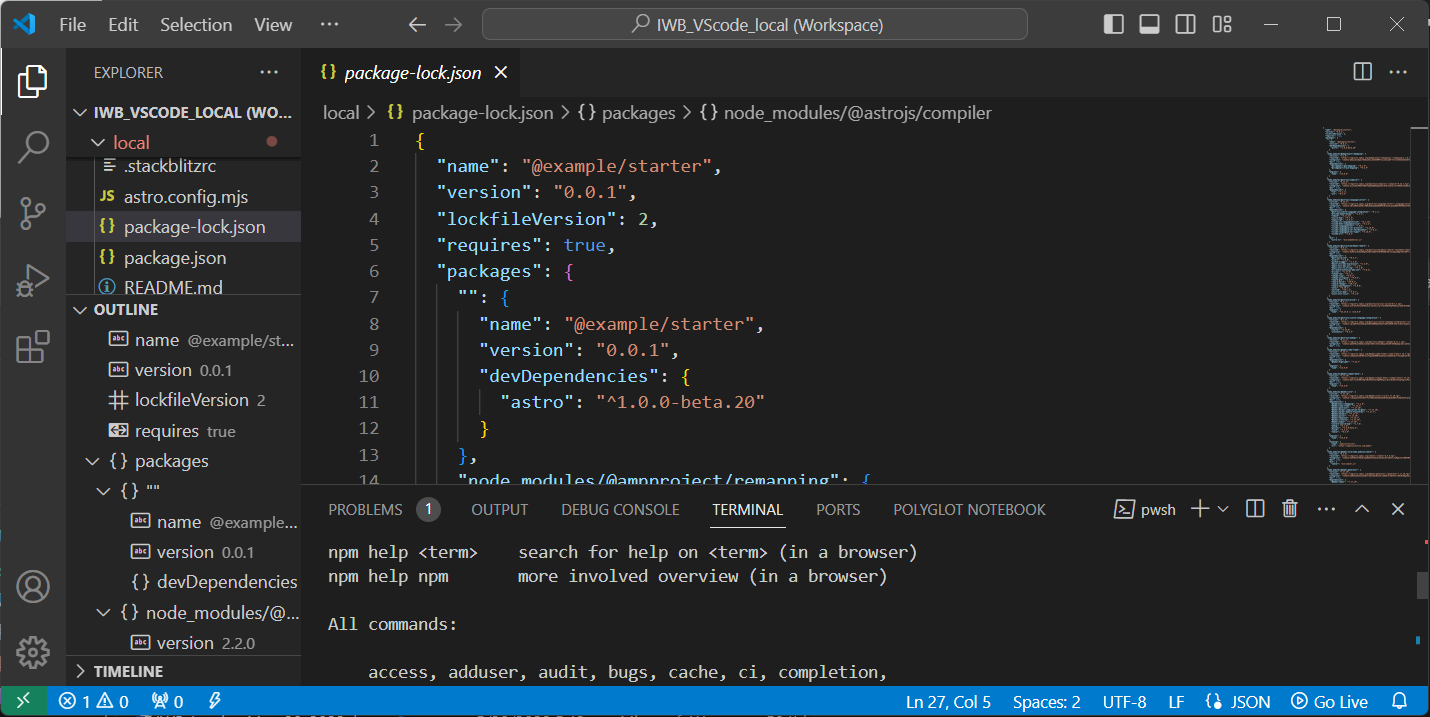Screen dimensions: 1430x717
Task: Select the pwsh terminal label
Action: pos(1146,509)
